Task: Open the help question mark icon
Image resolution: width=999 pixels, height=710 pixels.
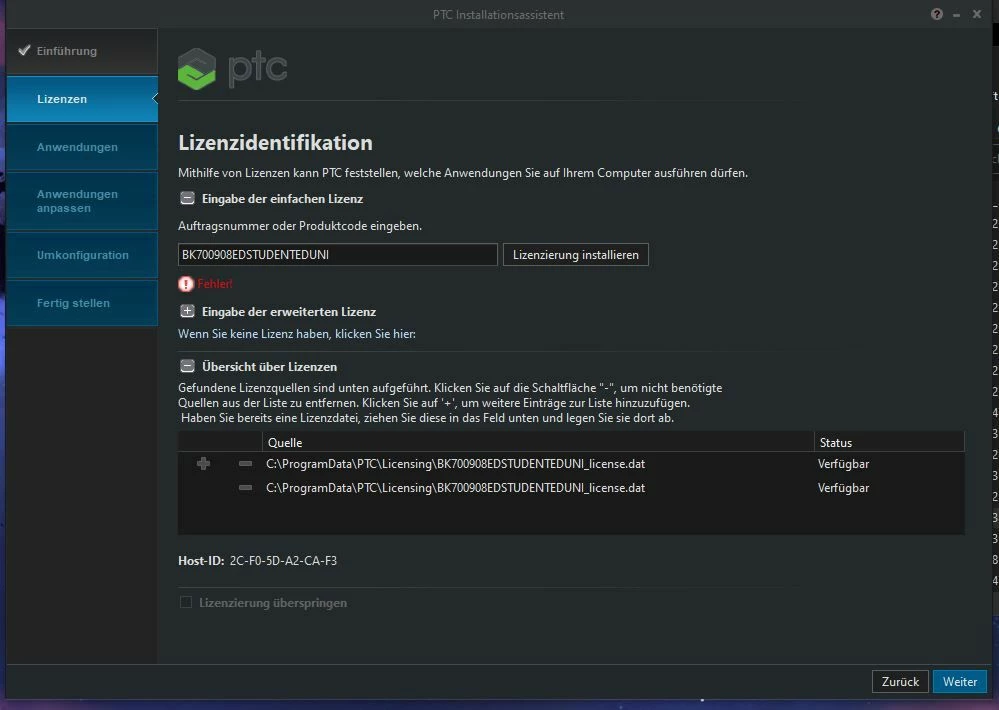Action: (937, 14)
